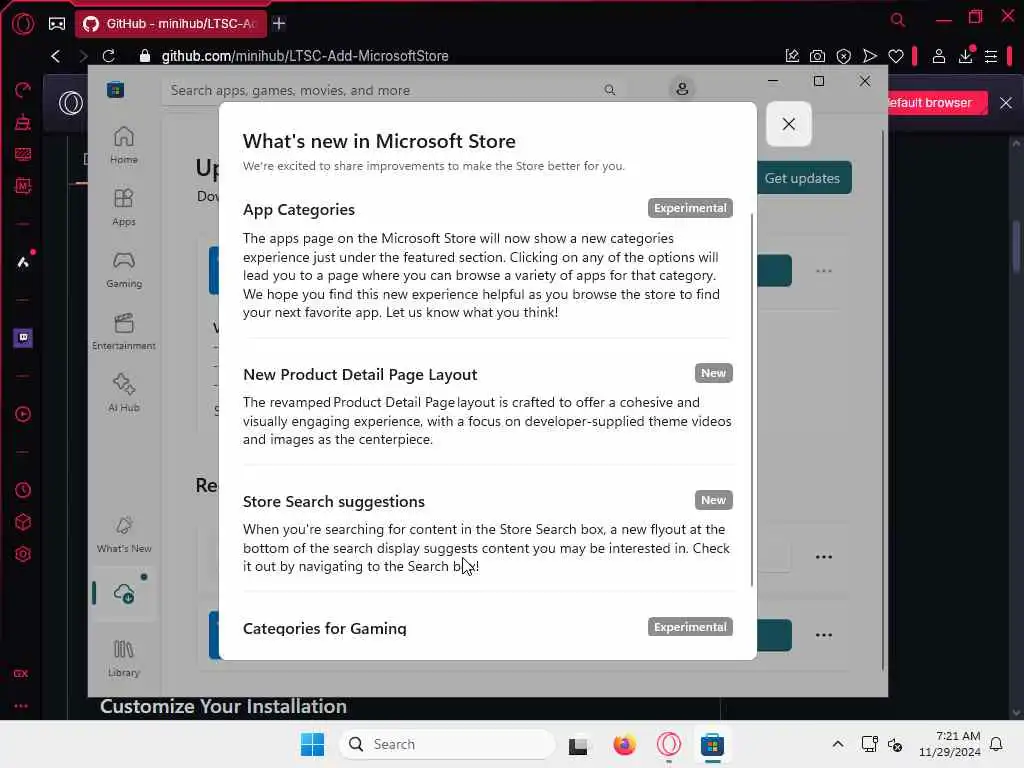1024x768 pixels.
Task: Open What's New in Store sidebar
Action: point(123,534)
